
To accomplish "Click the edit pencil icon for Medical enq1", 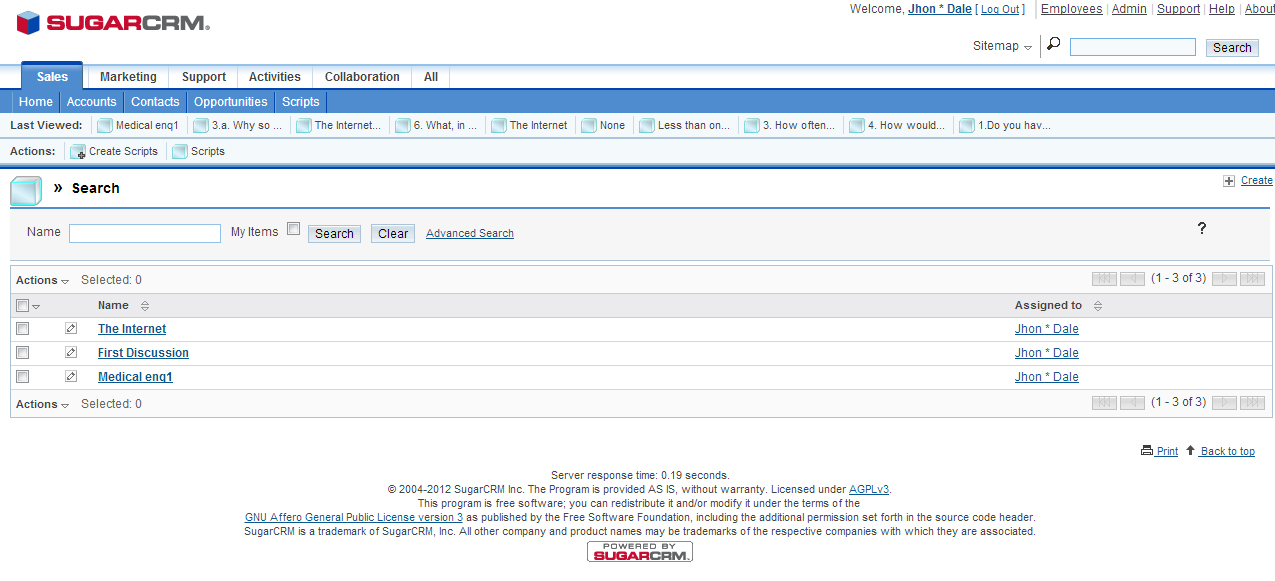I will tap(71, 377).
